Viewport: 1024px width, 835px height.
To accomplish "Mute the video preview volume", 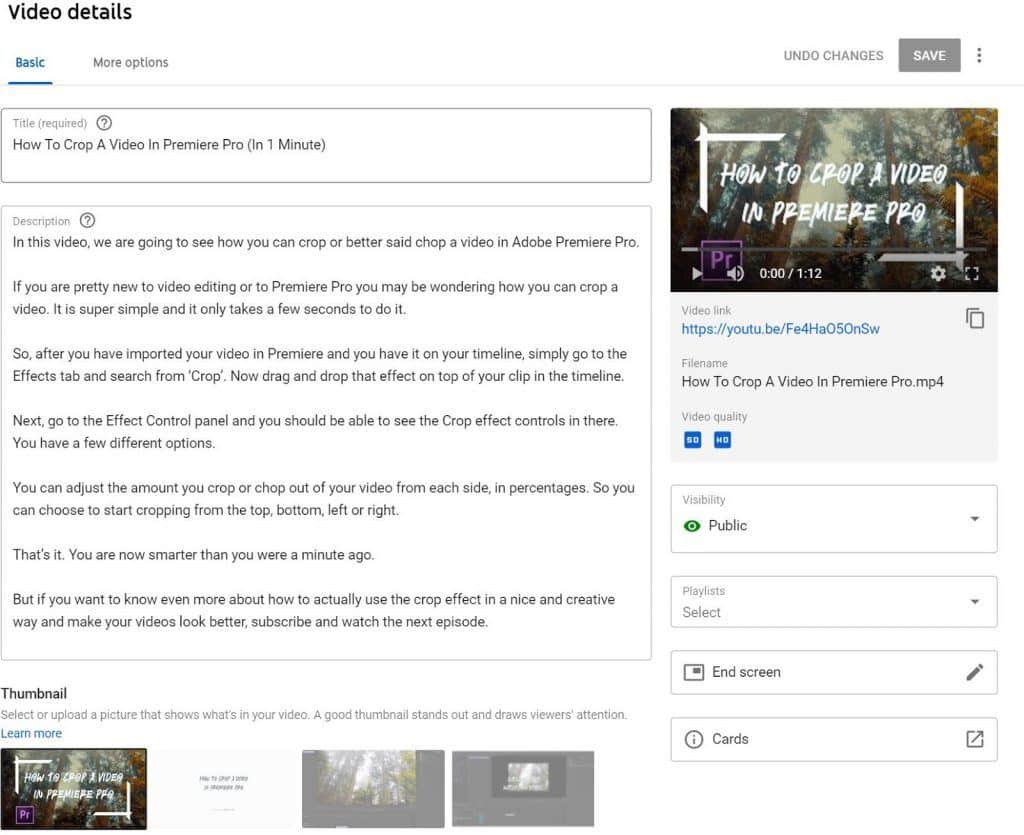I will tap(735, 274).
